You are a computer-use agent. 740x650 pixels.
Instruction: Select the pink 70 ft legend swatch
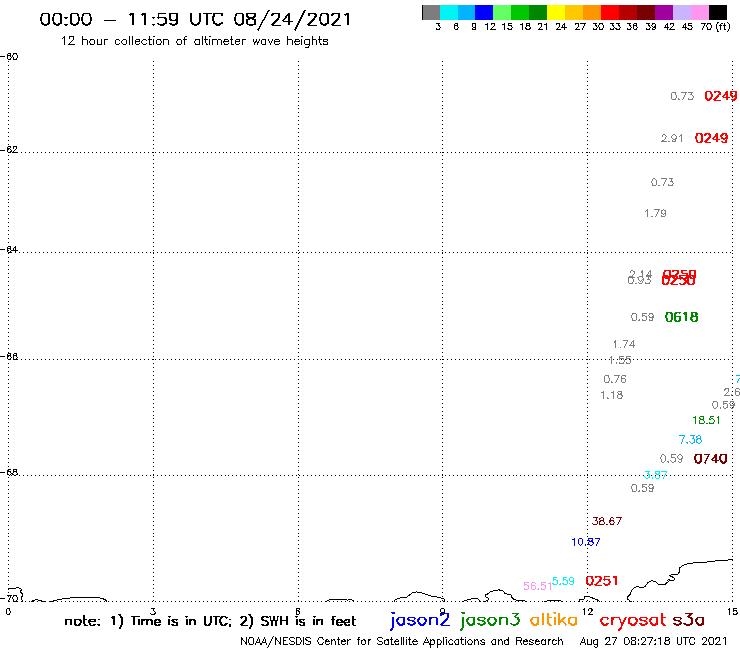point(699,12)
